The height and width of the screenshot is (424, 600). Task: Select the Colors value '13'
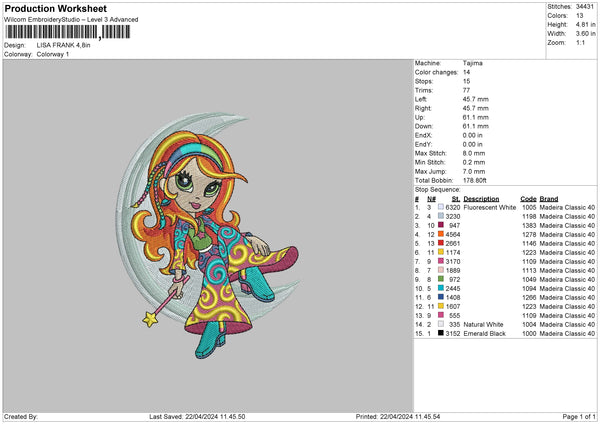[x=579, y=16]
